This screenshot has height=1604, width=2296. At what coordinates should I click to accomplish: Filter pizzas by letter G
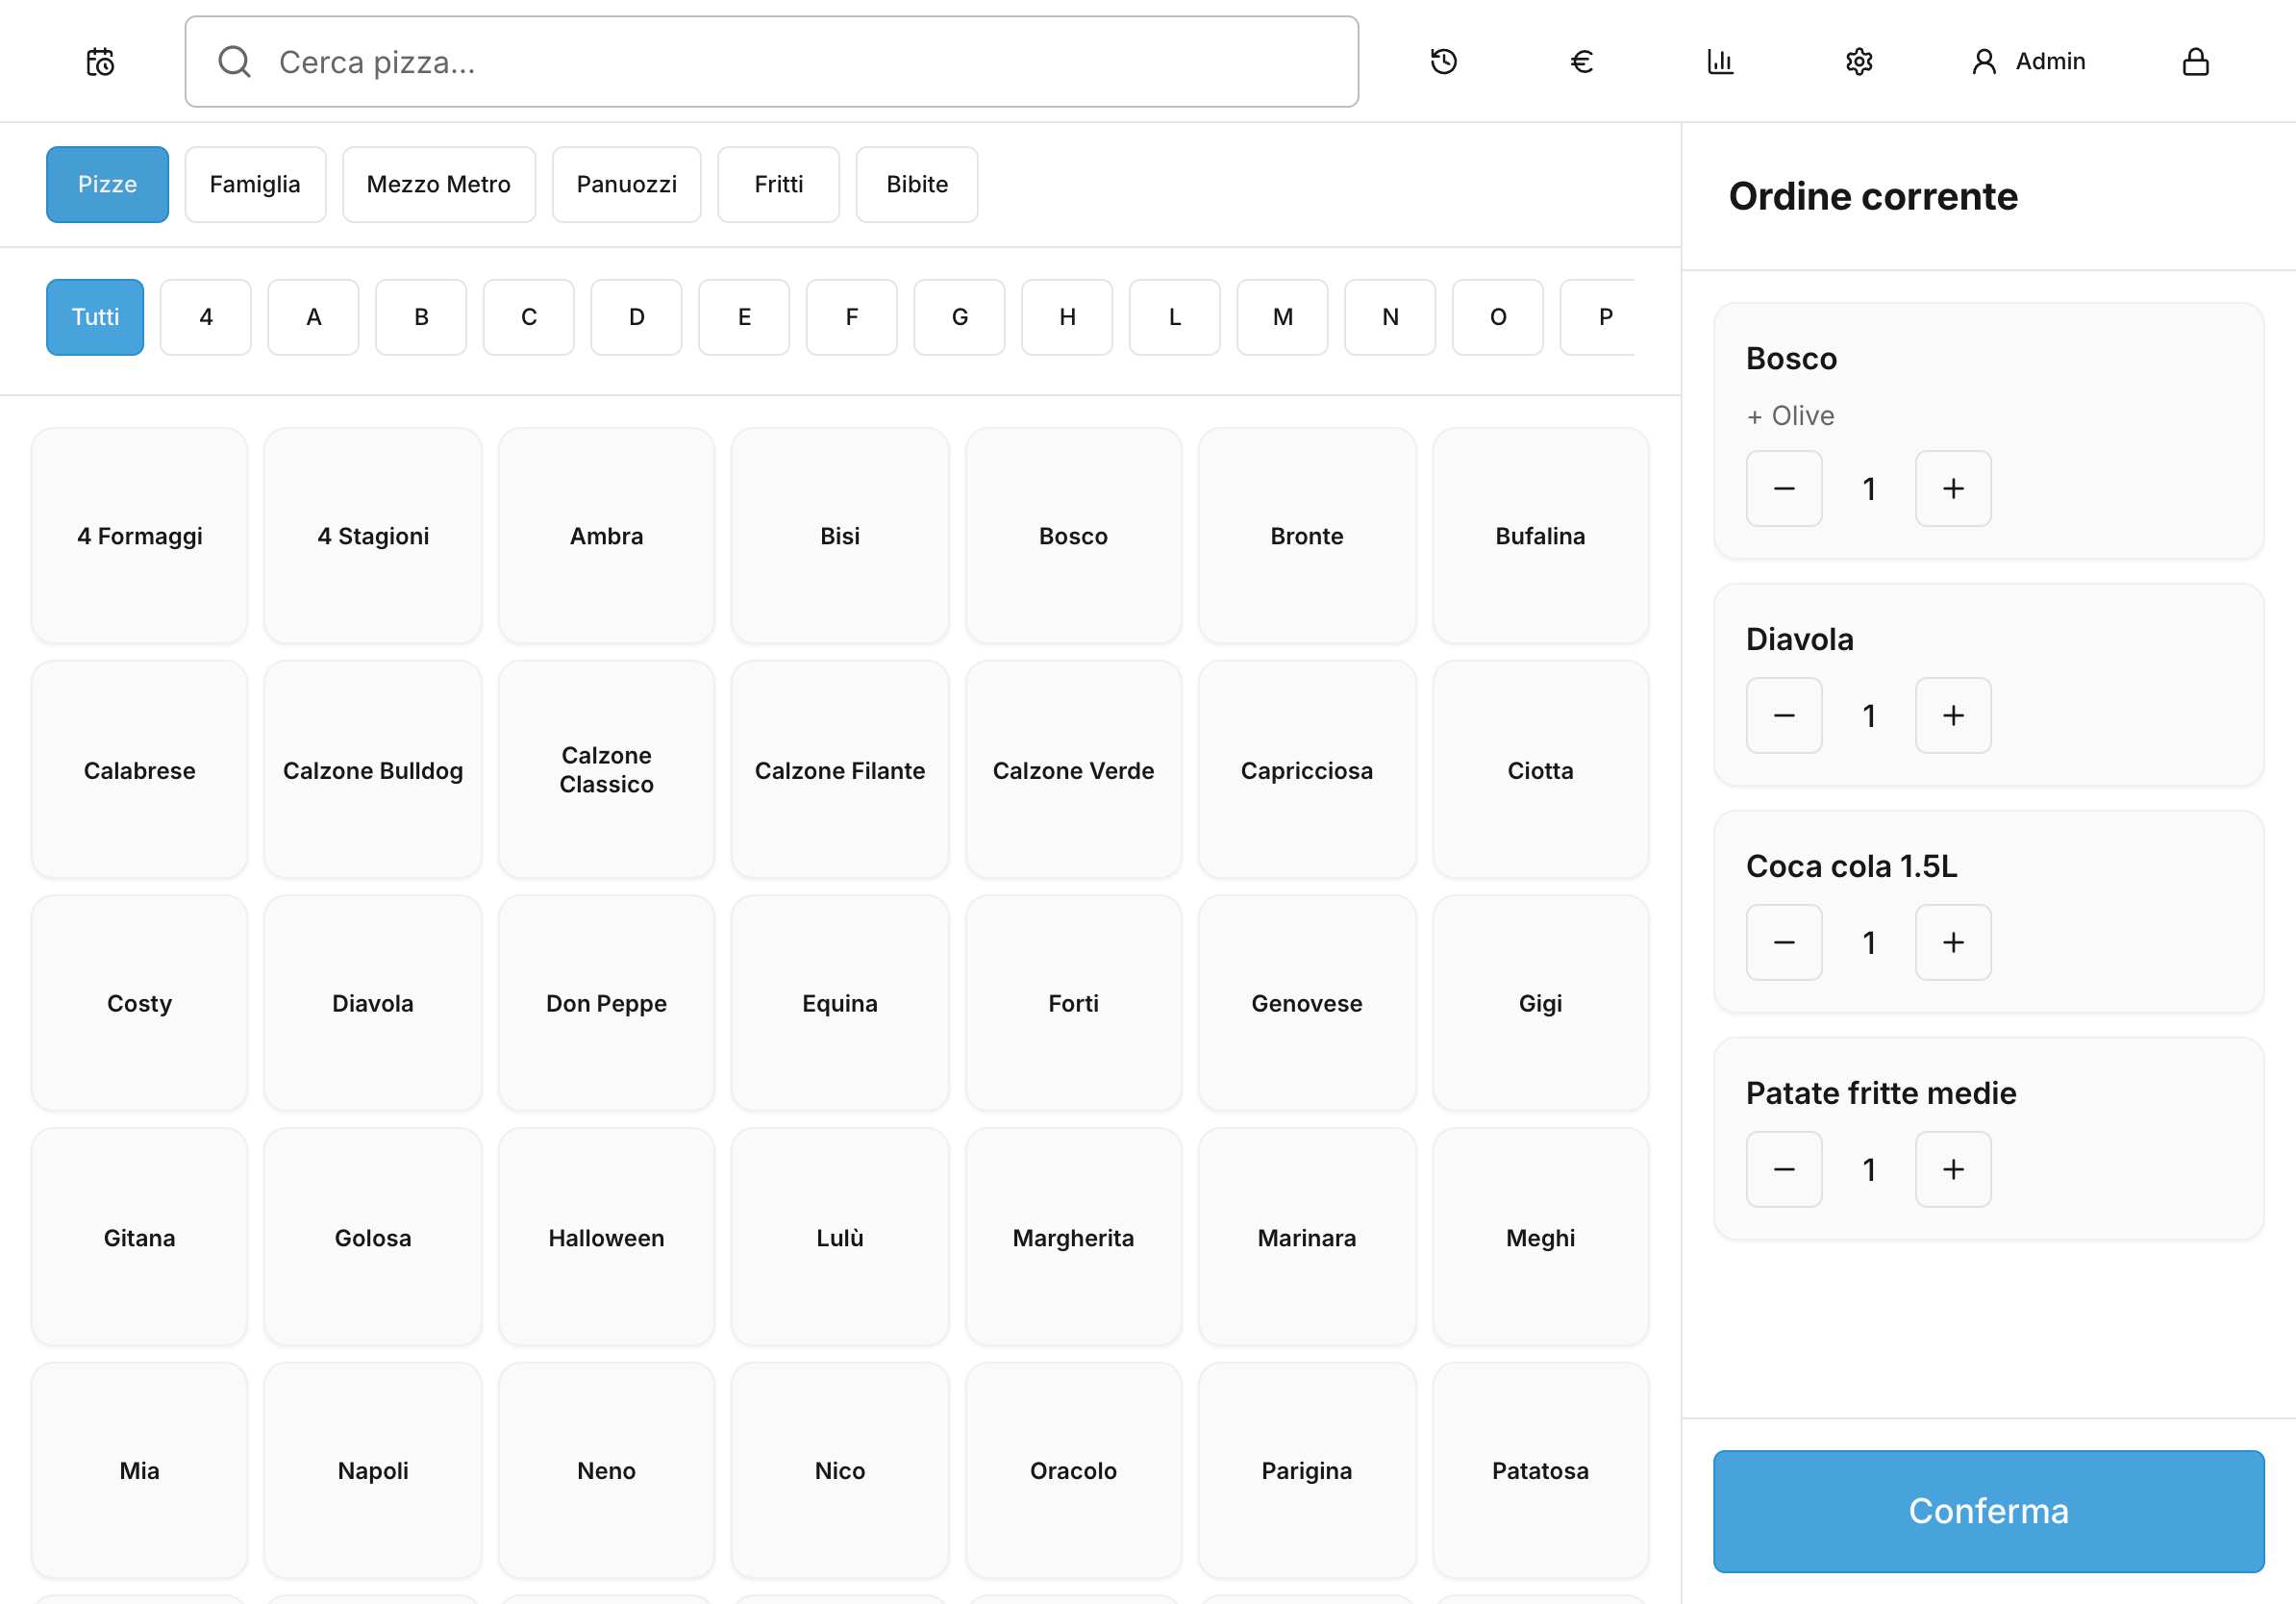tap(959, 317)
